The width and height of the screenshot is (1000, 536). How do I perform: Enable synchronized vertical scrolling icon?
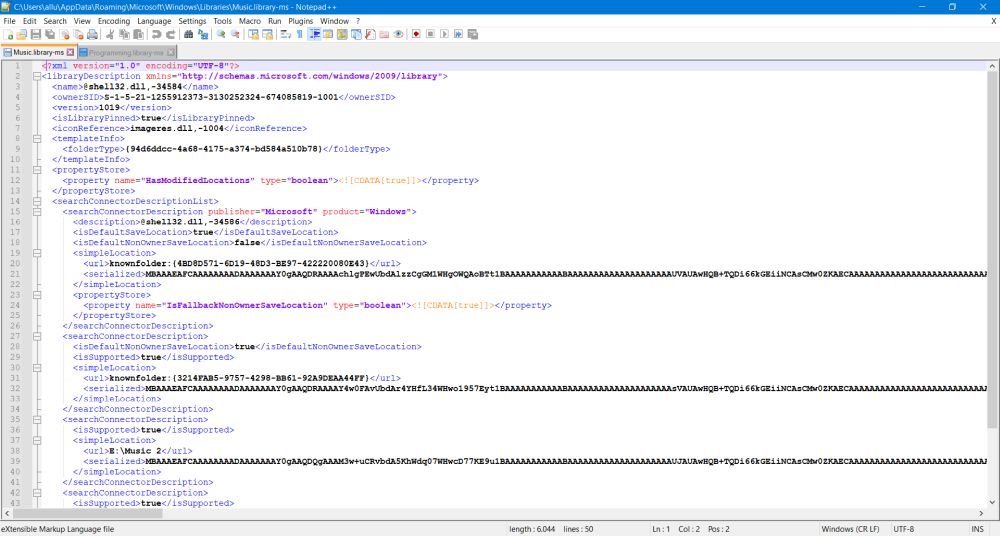[253, 34]
